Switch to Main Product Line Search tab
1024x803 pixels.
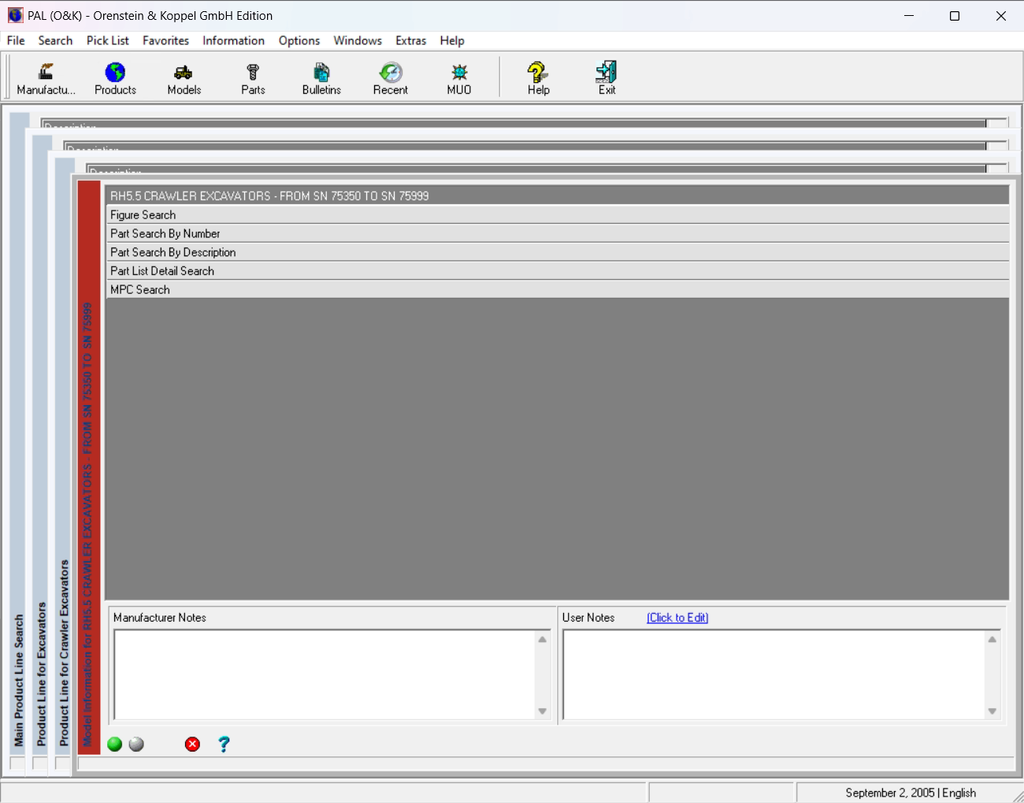(x=19, y=680)
